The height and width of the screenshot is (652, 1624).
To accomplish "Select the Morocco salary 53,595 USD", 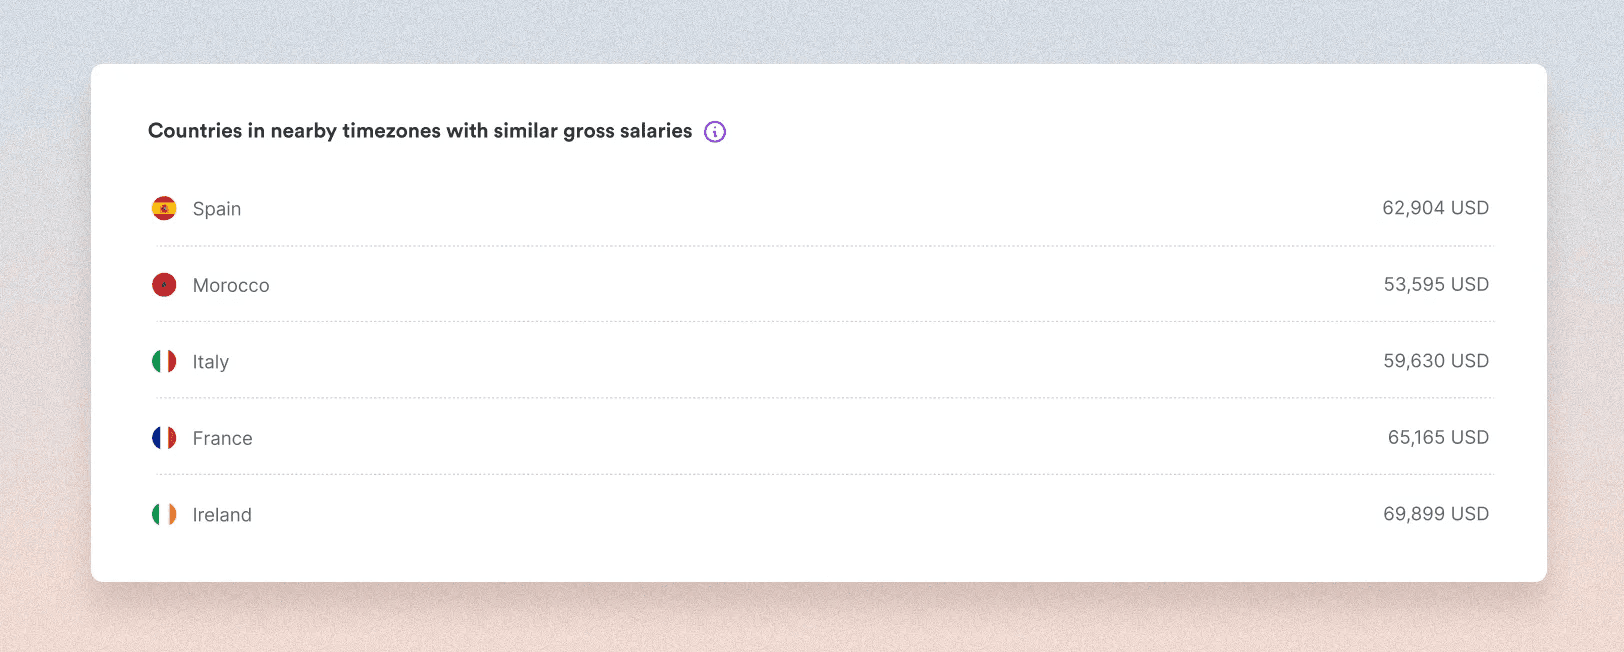I will [1436, 284].
